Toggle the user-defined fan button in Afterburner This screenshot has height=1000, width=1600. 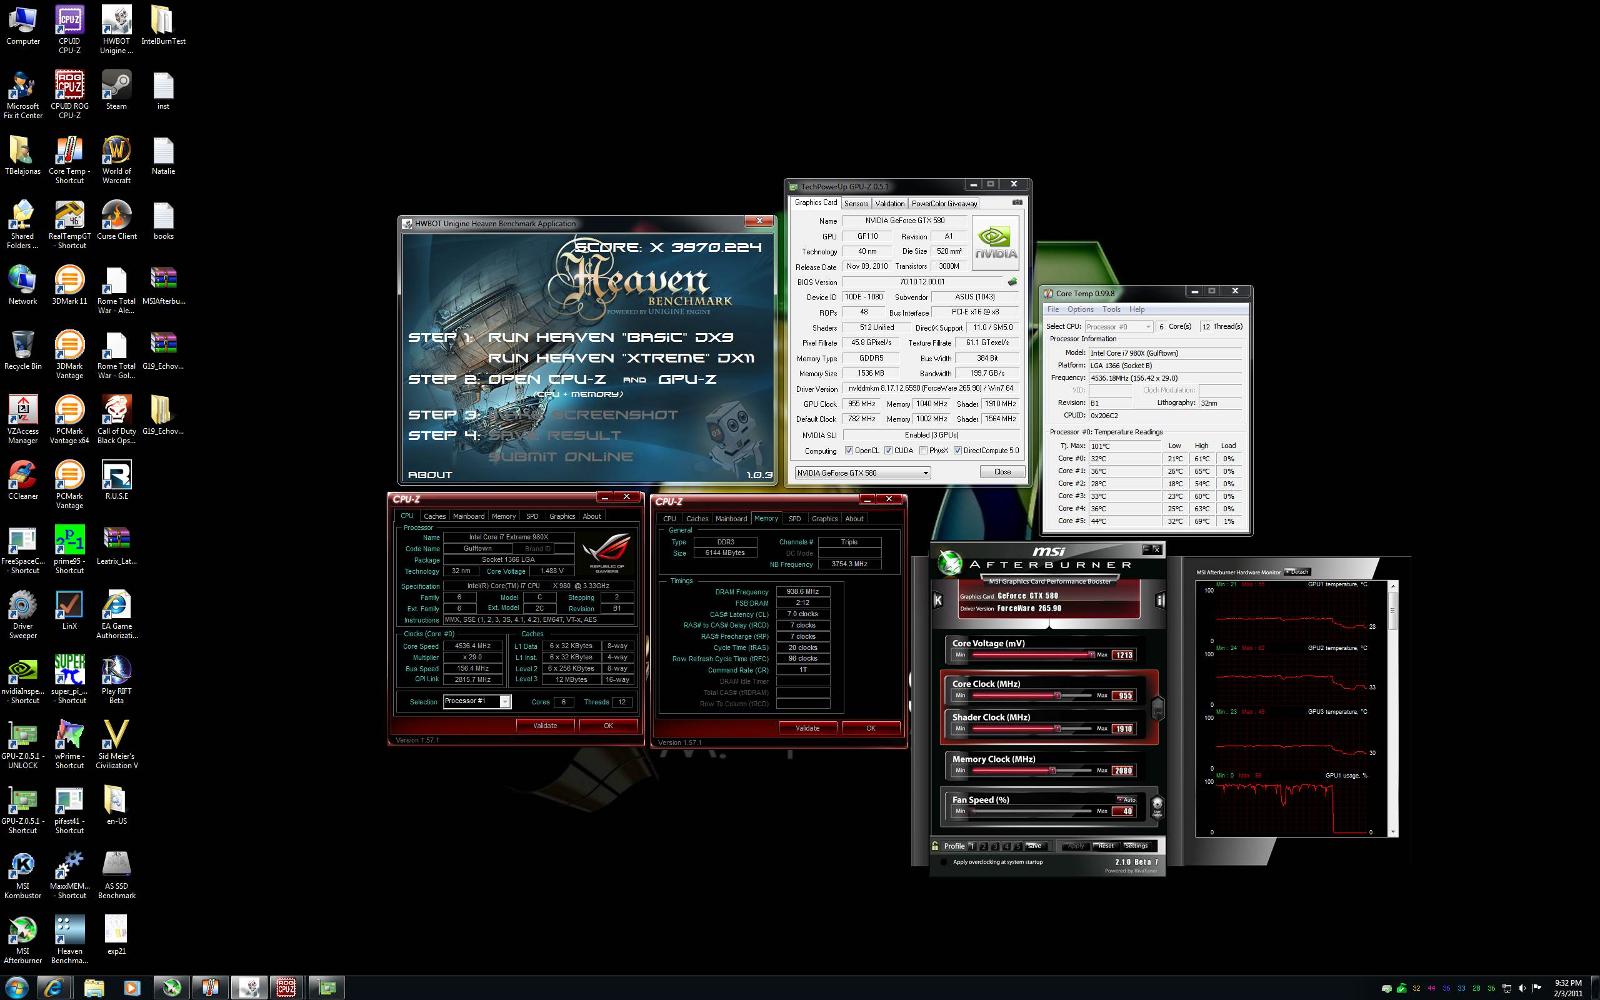click(x=1157, y=806)
